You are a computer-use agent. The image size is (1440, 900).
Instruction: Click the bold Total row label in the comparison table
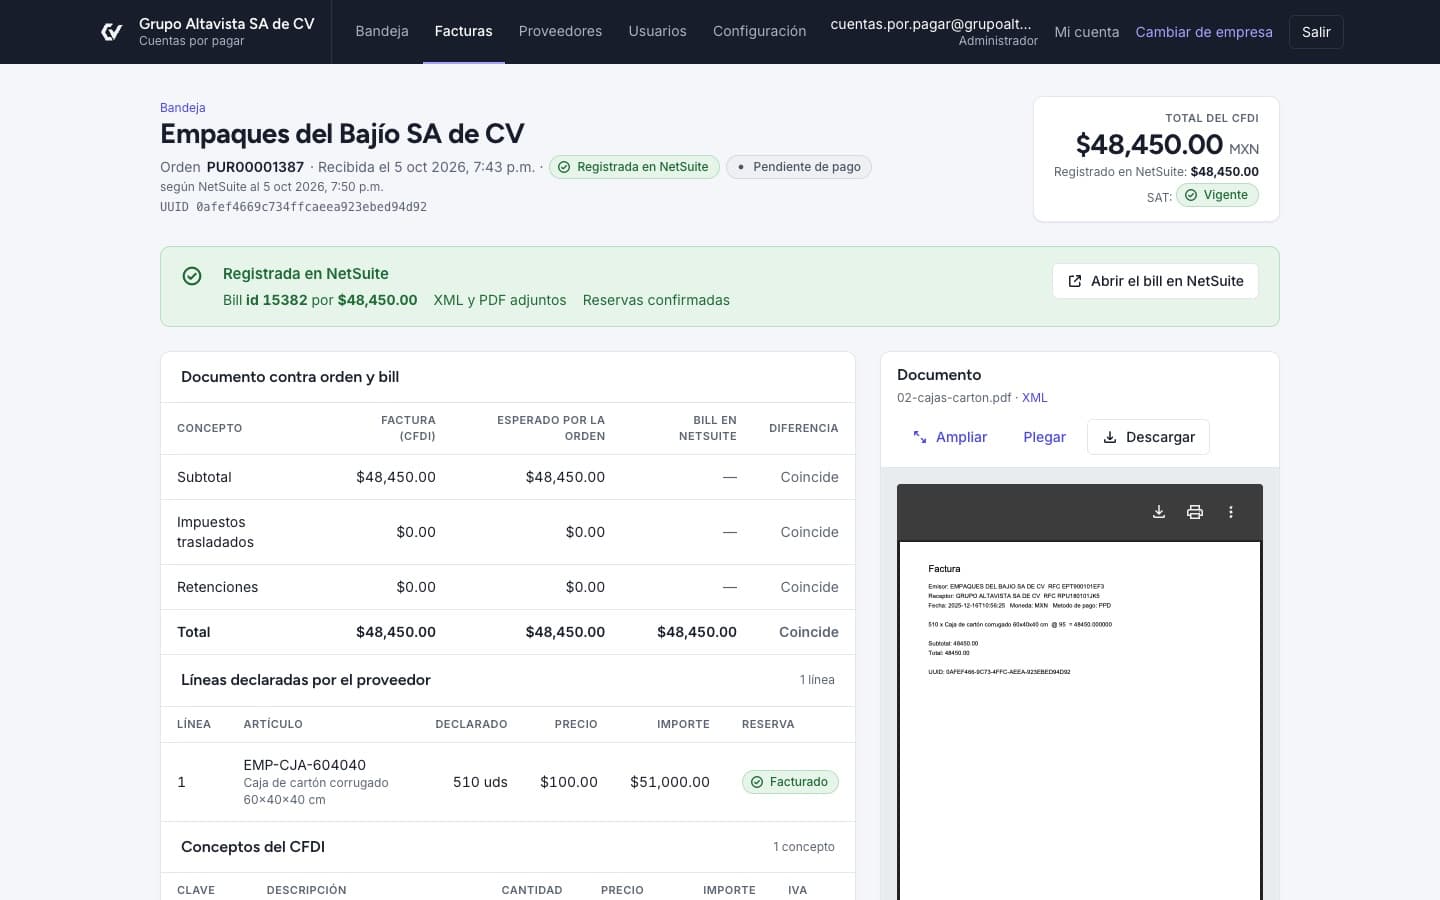(x=194, y=632)
